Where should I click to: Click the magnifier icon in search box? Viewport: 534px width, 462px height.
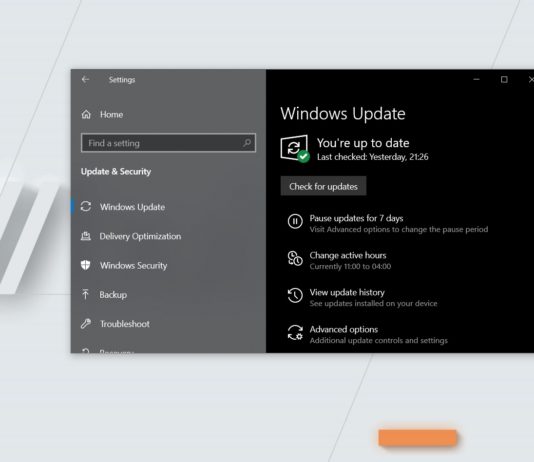(247, 143)
